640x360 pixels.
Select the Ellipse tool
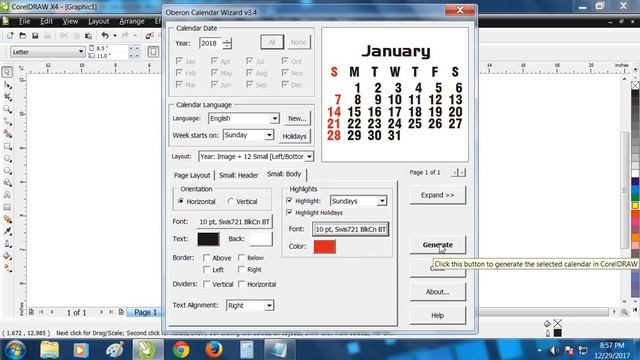[x=7, y=158]
